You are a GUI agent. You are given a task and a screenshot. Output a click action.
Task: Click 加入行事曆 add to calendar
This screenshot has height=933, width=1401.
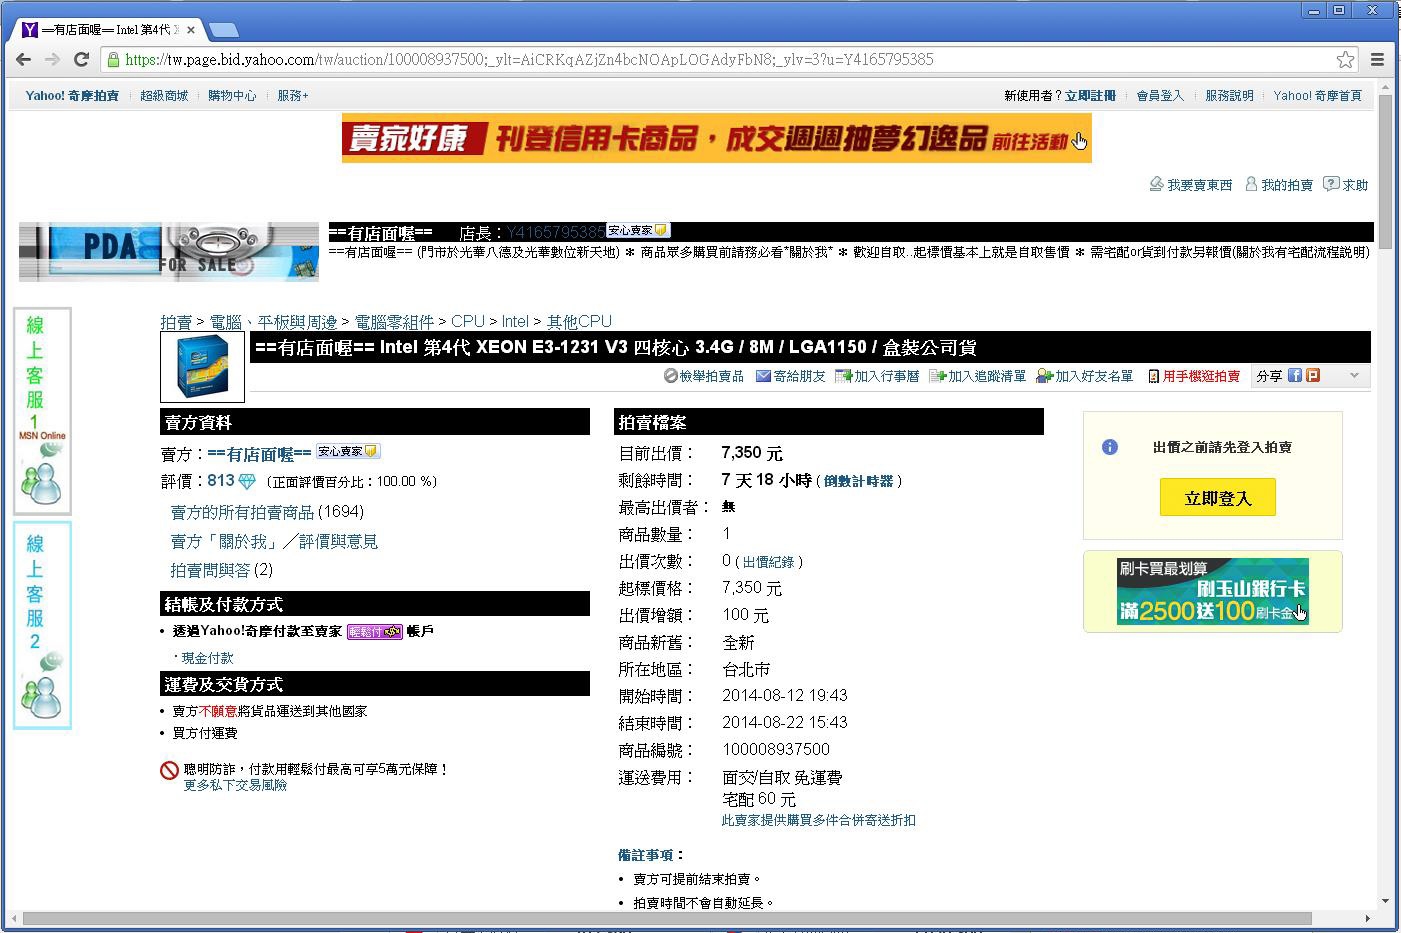(877, 376)
